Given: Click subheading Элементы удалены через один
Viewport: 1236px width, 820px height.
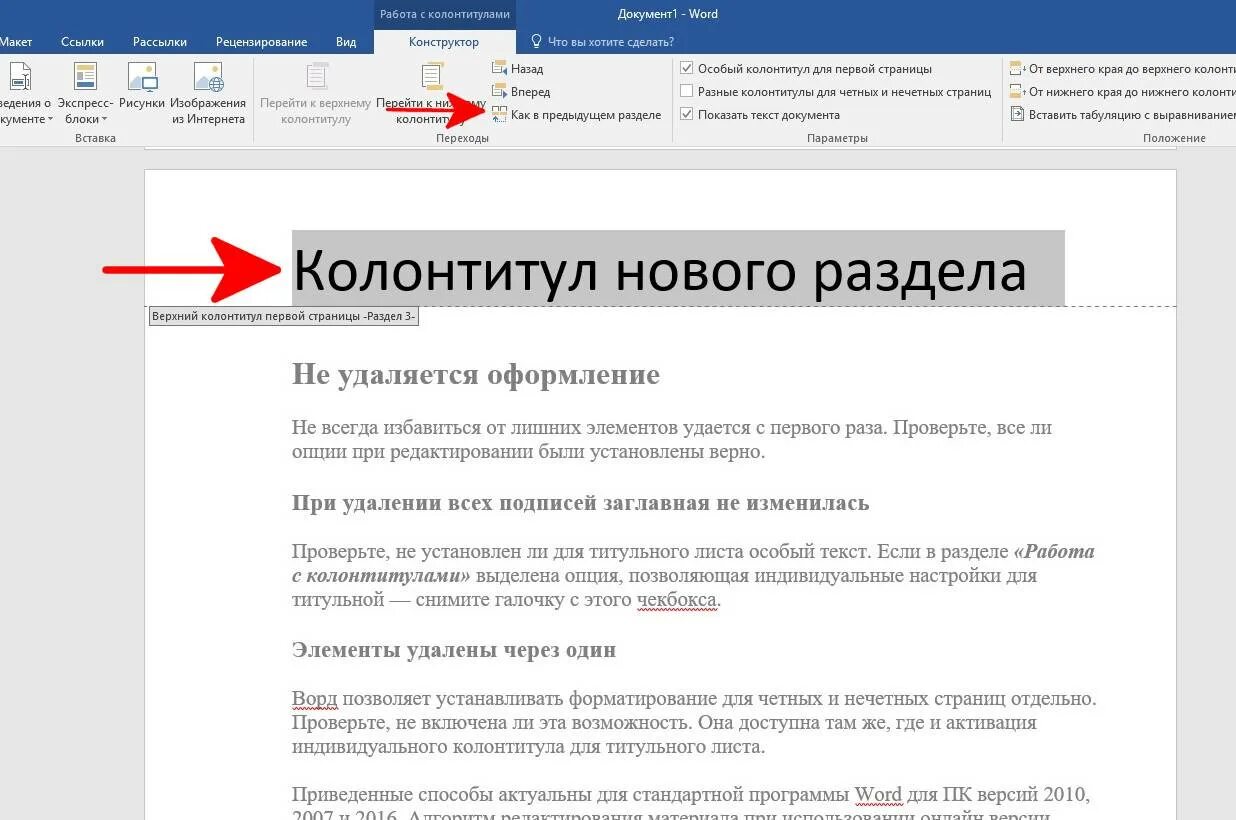Looking at the screenshot, I should click(x=454, y=650).
